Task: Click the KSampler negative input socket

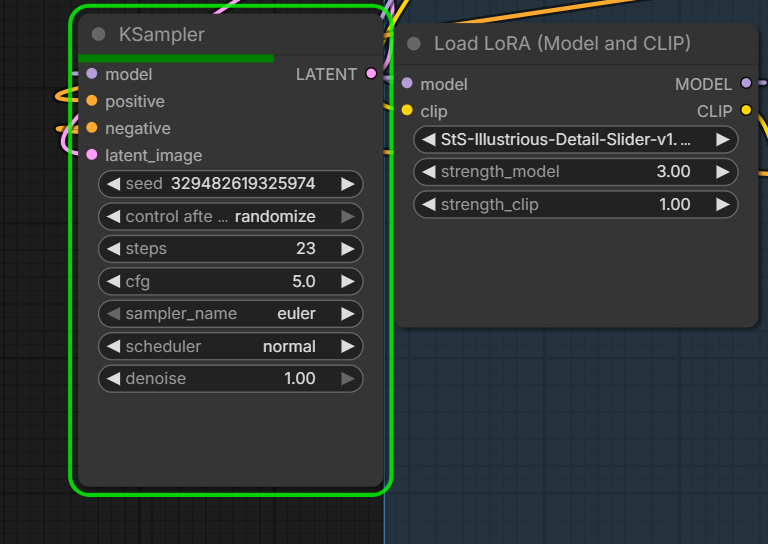Action: point(92,128)
